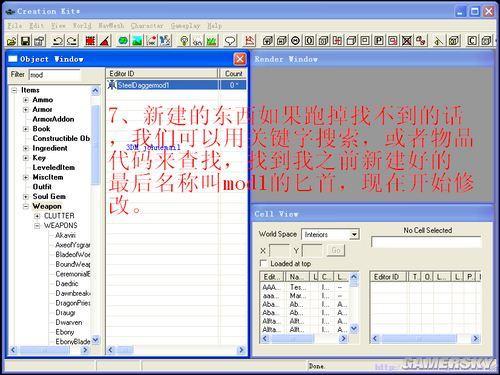Click the open folder icon in toolbar
The width and height of the screenshot is (500, 375).
11,41
